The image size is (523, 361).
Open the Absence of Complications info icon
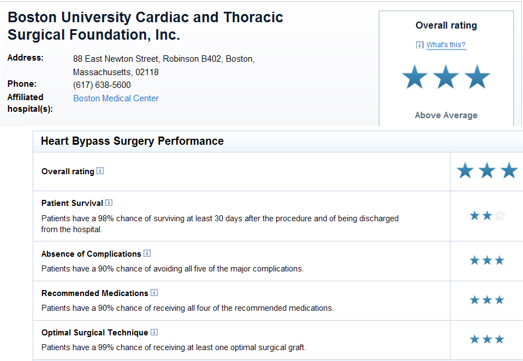[147, 253]
